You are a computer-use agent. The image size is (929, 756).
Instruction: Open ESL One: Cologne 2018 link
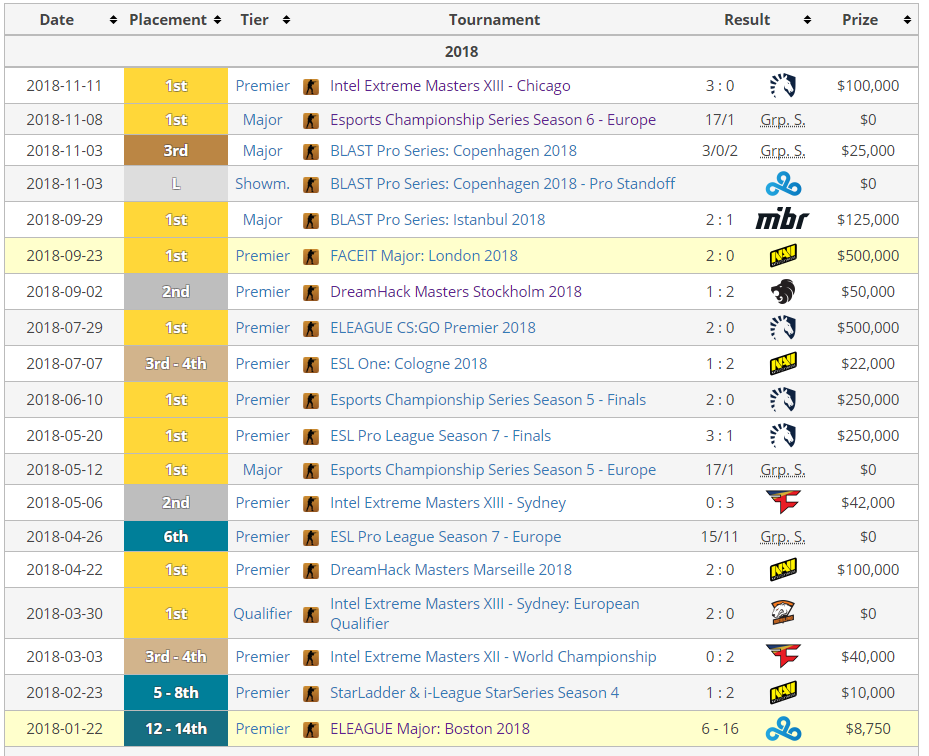[408, 364]
